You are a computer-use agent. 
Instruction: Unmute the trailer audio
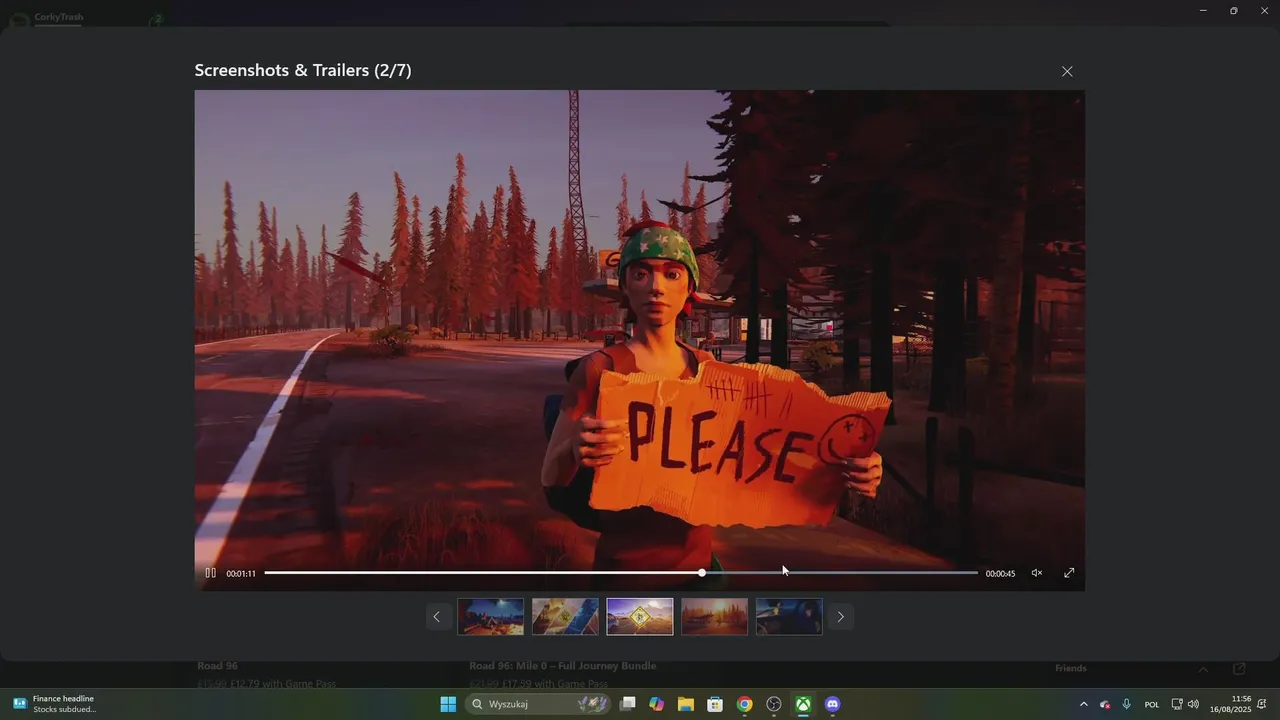[1037, 573]
